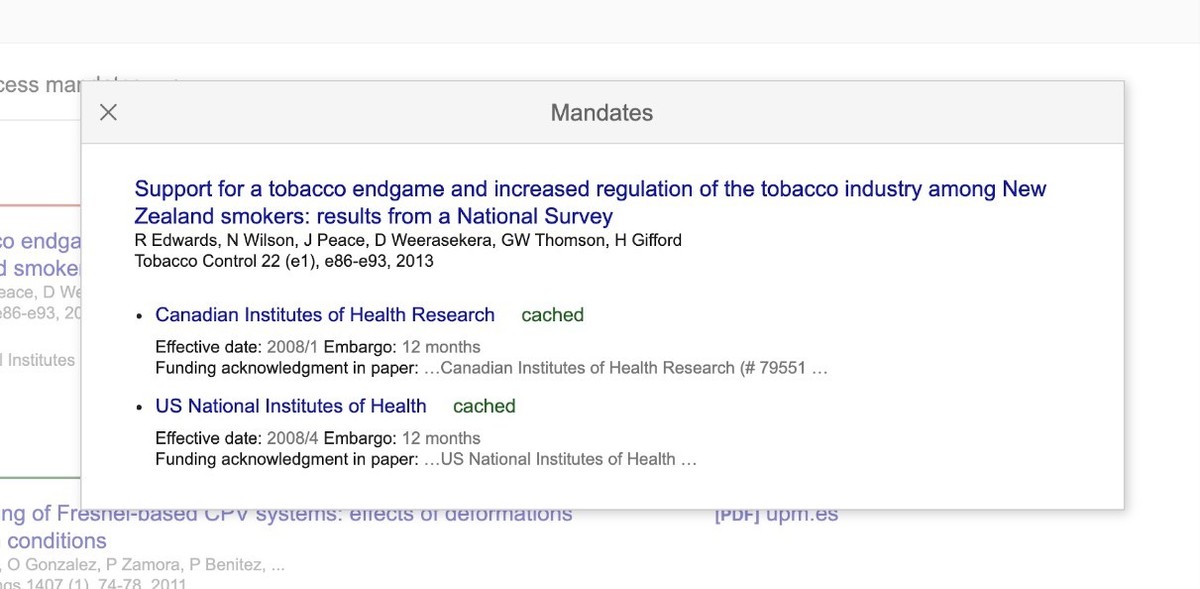Click the O Gonzalez, P Zamora authors line

145,565
